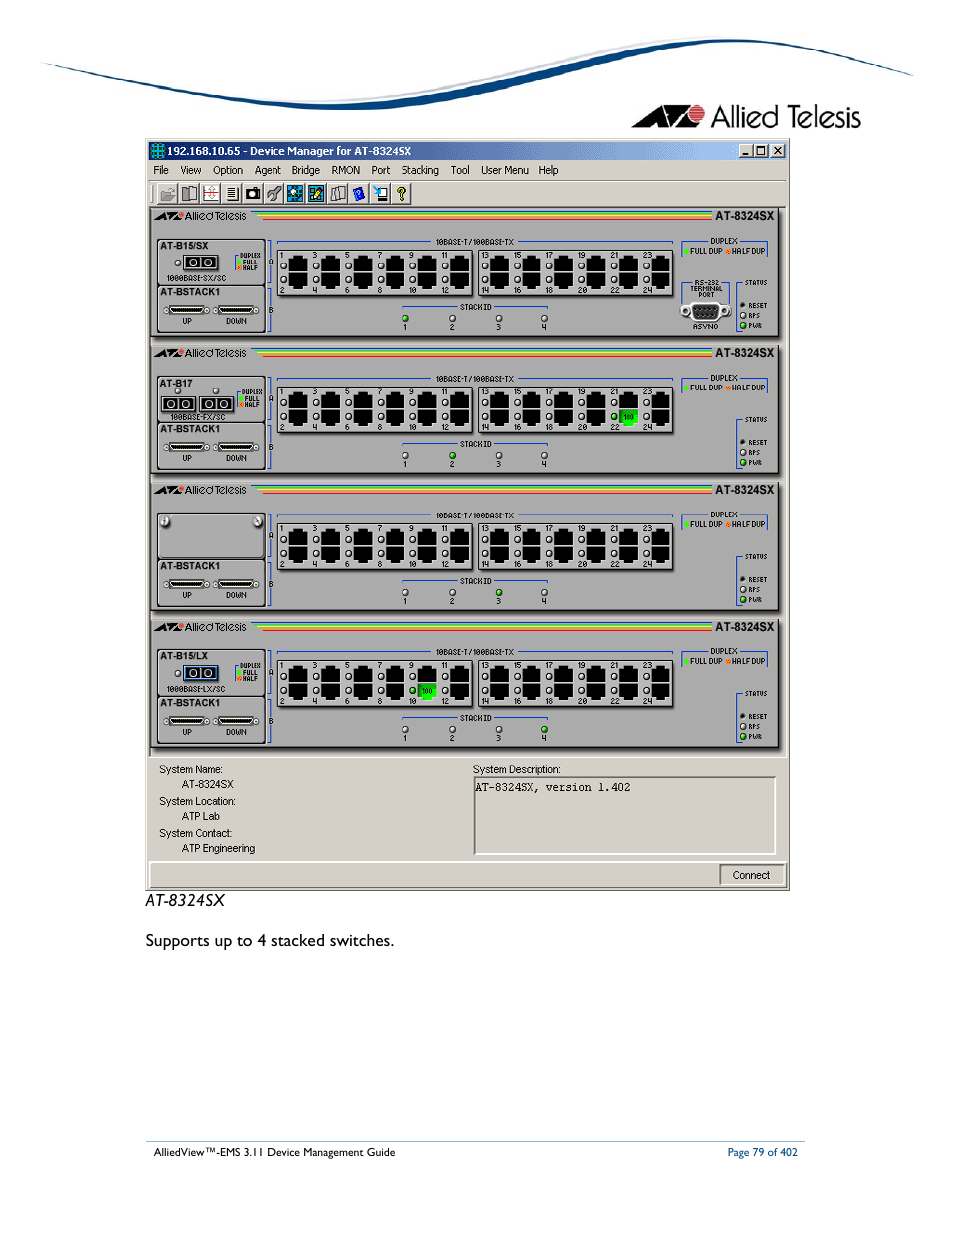Click the AT-8324SX model label on the first switch

coord(744,216)
